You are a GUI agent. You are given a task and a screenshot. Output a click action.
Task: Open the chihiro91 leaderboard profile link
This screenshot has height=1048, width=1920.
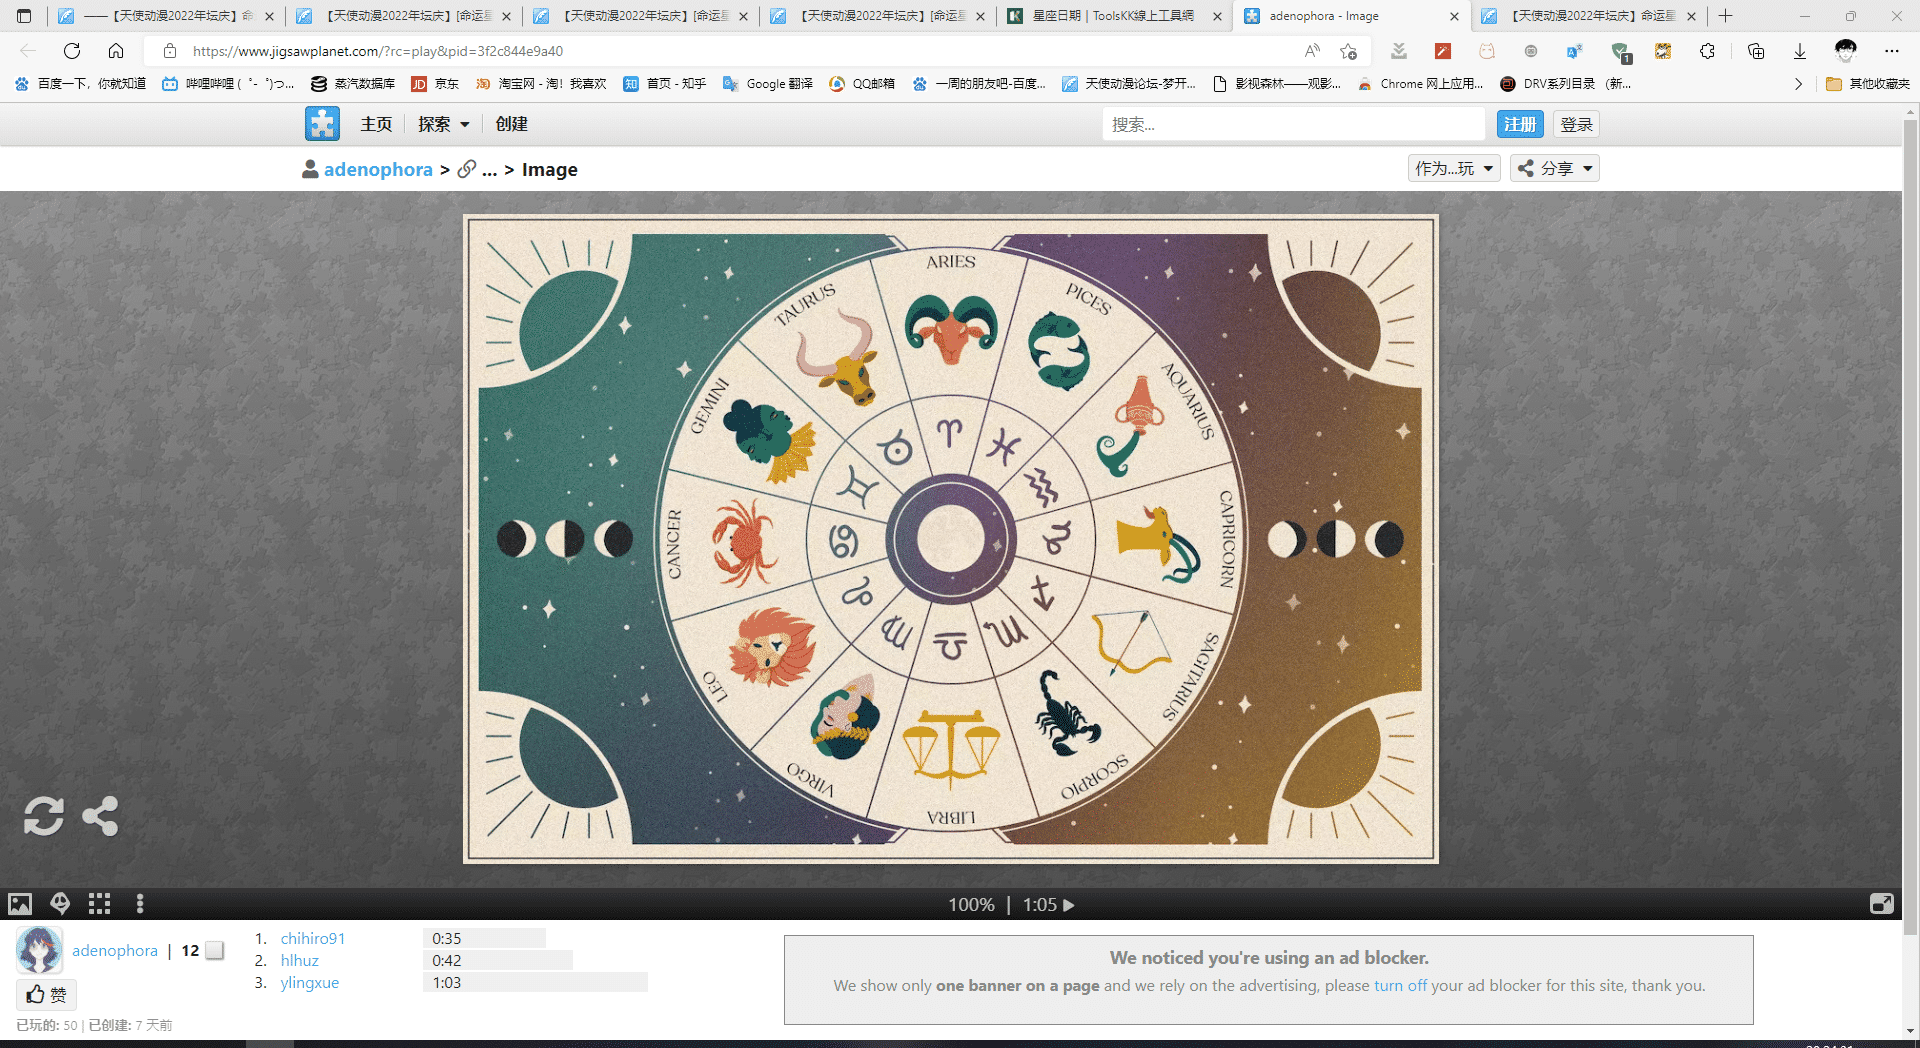pos(312,938)
